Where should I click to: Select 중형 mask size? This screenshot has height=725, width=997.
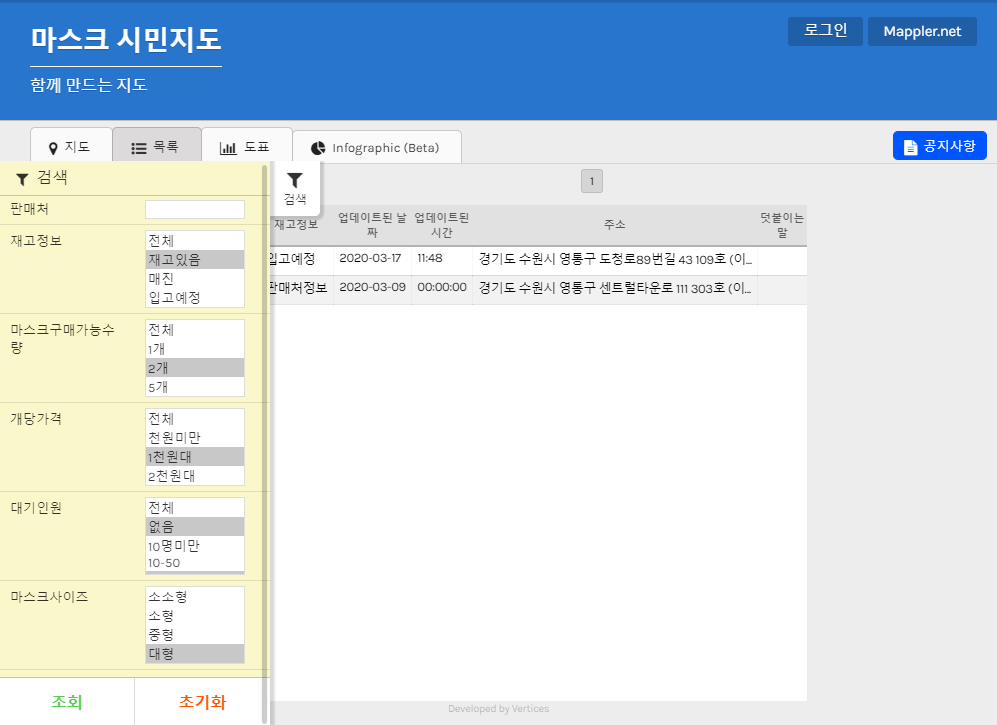pyautogui.click(x=195, y=635)
